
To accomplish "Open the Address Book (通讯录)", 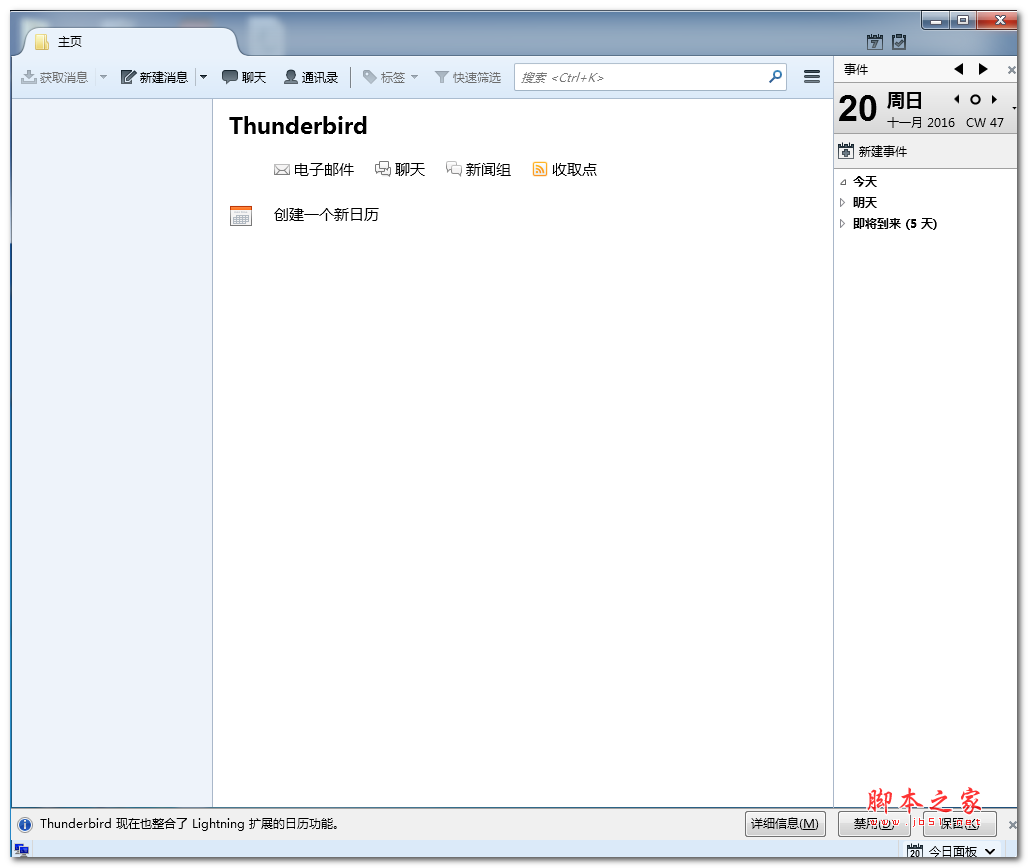I will (x=311, y=77).
